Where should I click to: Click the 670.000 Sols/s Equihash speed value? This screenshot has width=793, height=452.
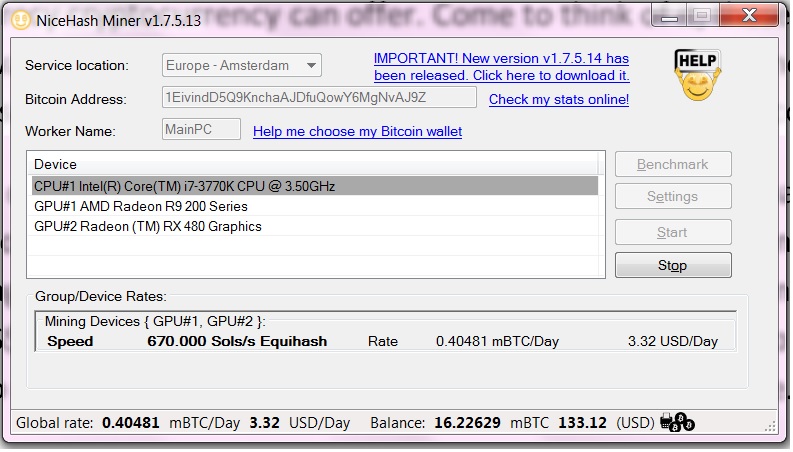[237, 341]
